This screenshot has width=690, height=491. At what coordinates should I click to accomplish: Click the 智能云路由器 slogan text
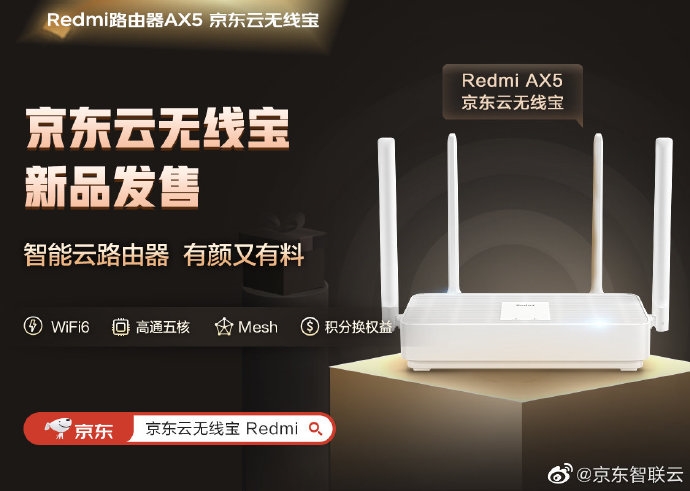(96, 255)
